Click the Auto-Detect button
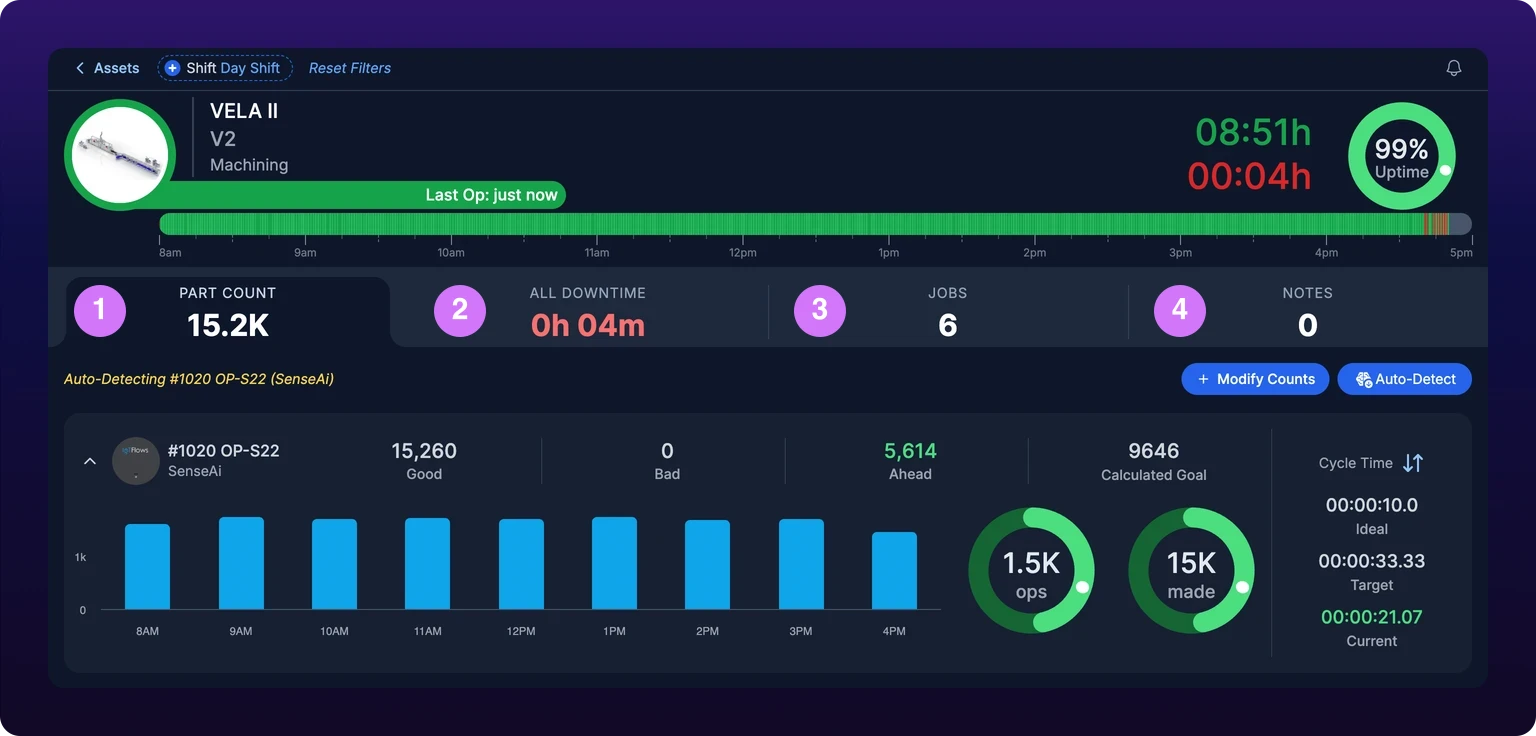Screen dimensions: 1536x736 click(x=1404, y=379)
